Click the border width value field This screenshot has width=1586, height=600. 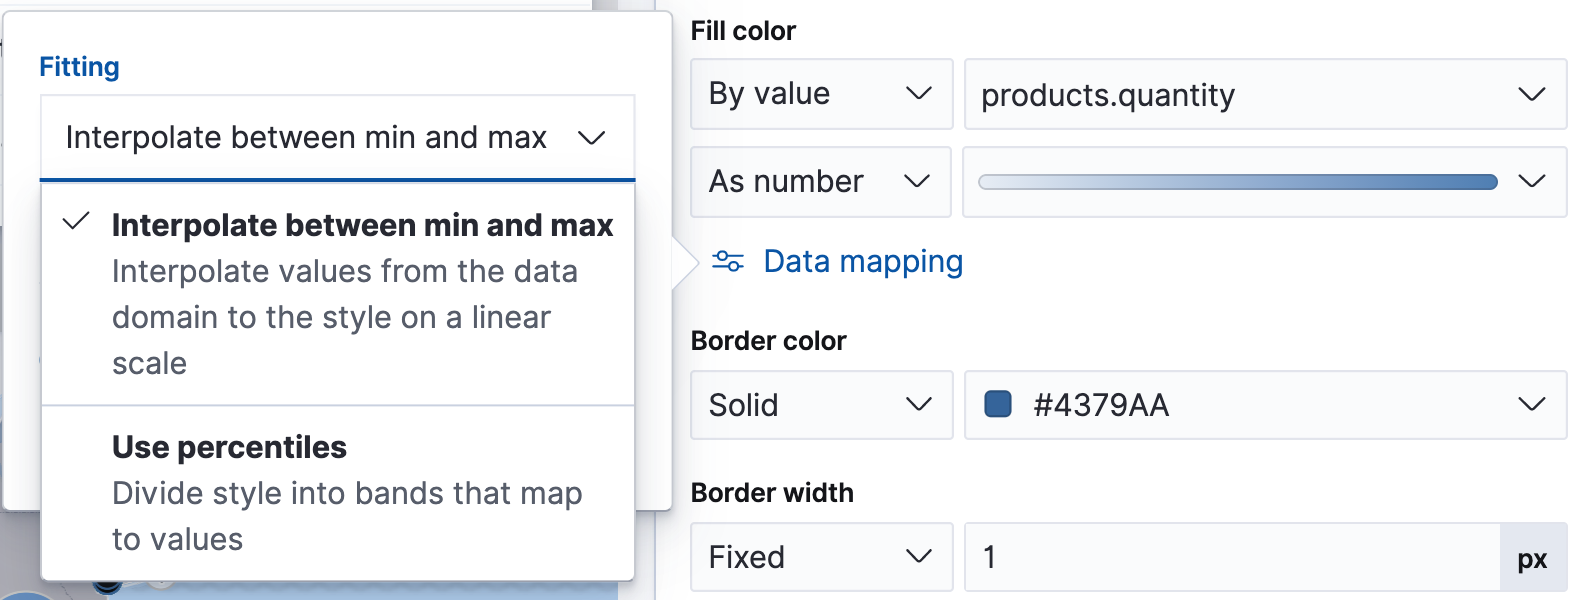pyautogui.click(x=1230, y=557)
